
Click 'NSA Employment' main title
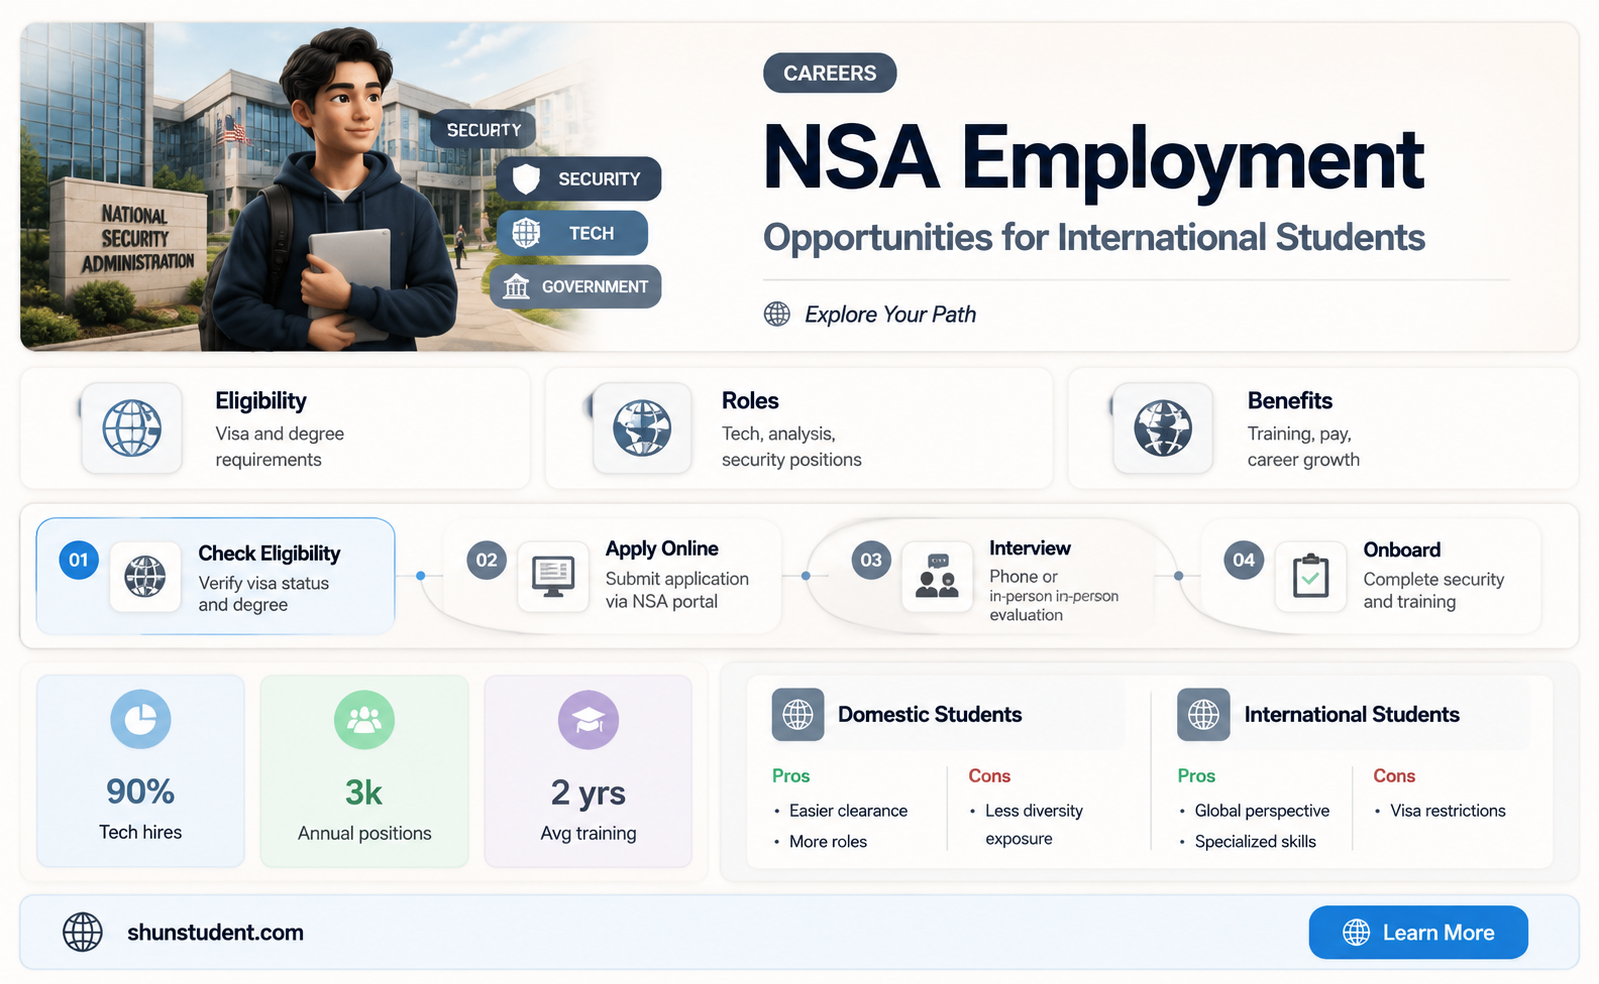[1093, 158]
